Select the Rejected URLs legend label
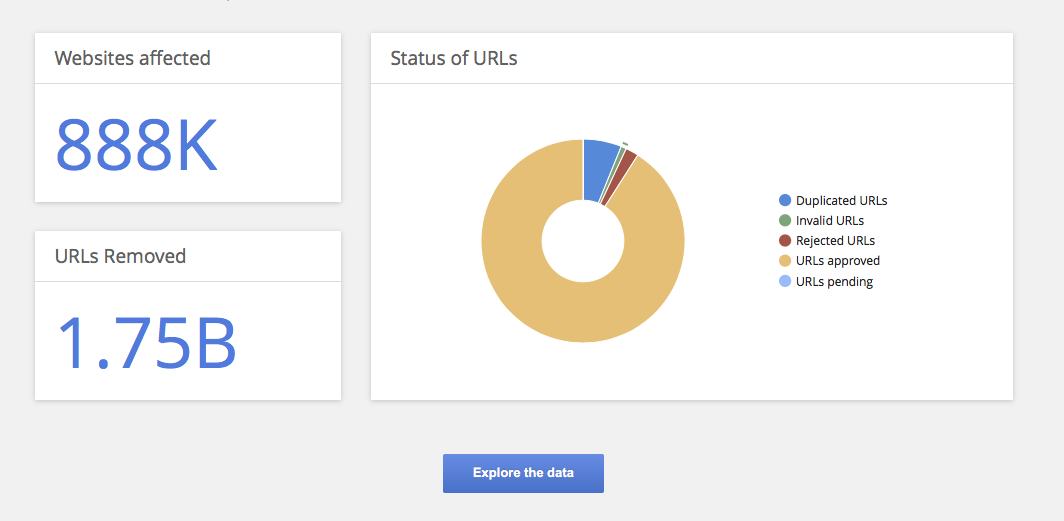1064x521 pixels. coord(835,241)
